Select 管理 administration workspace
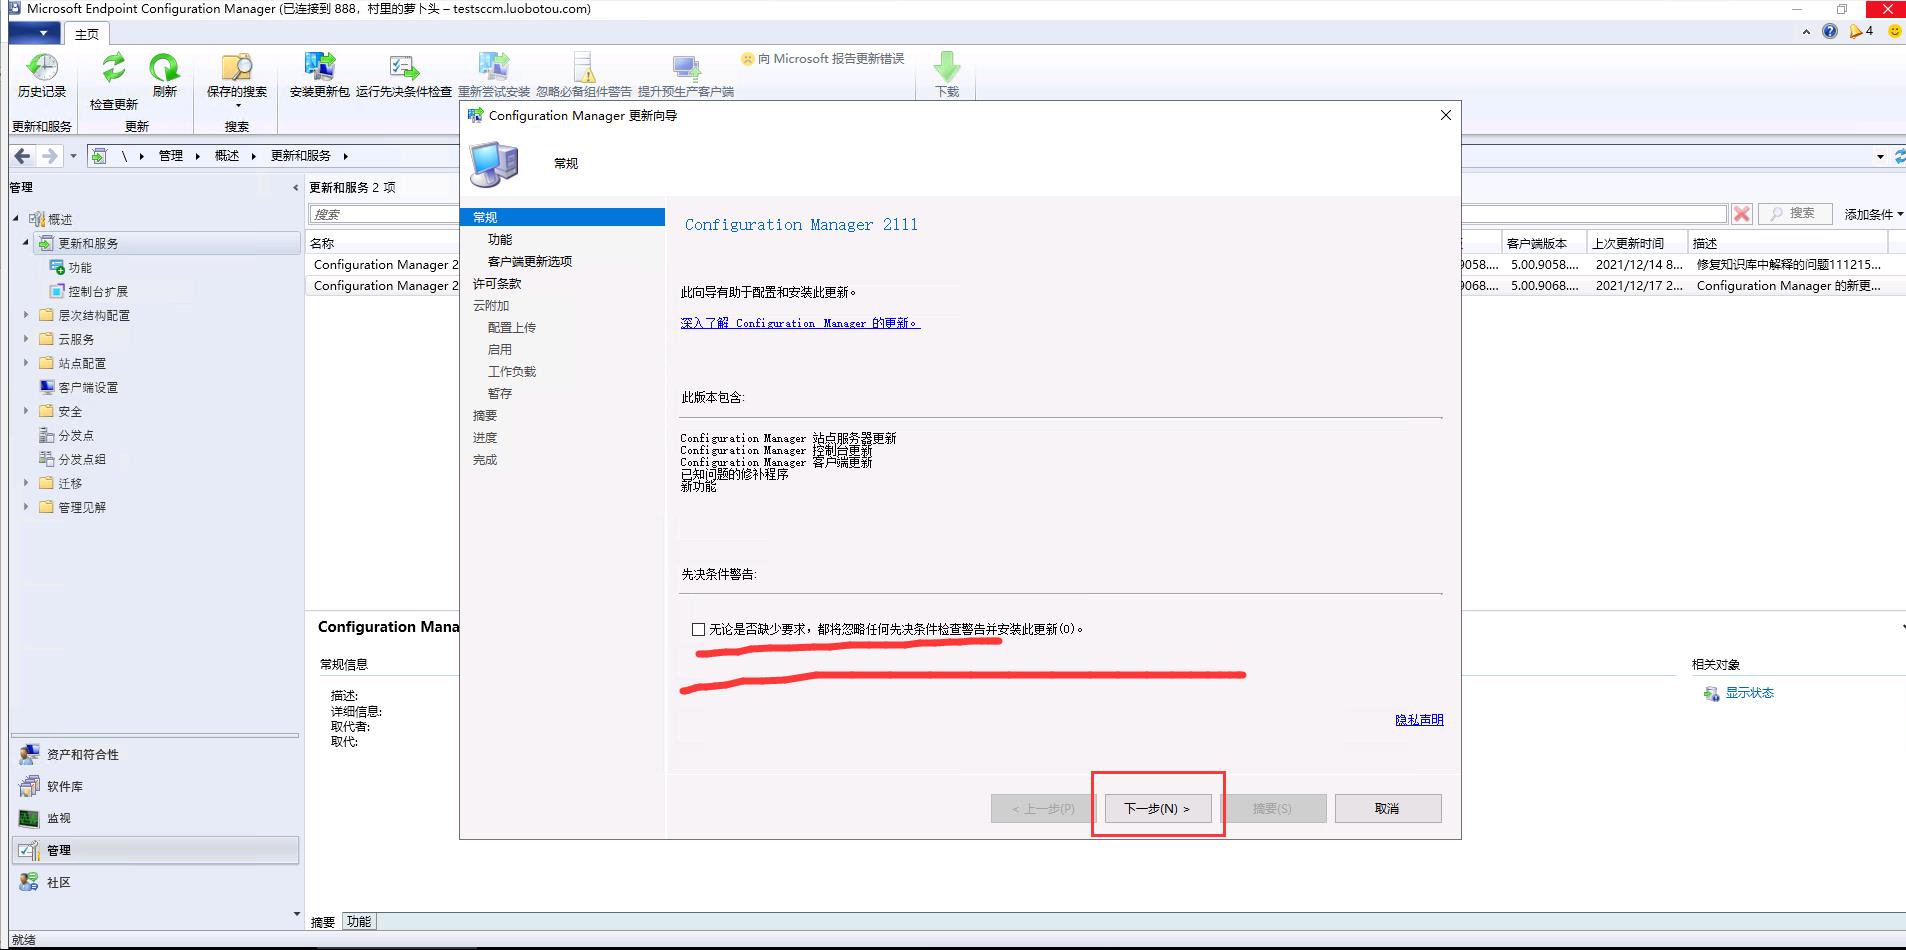 [x=155, y=850]
